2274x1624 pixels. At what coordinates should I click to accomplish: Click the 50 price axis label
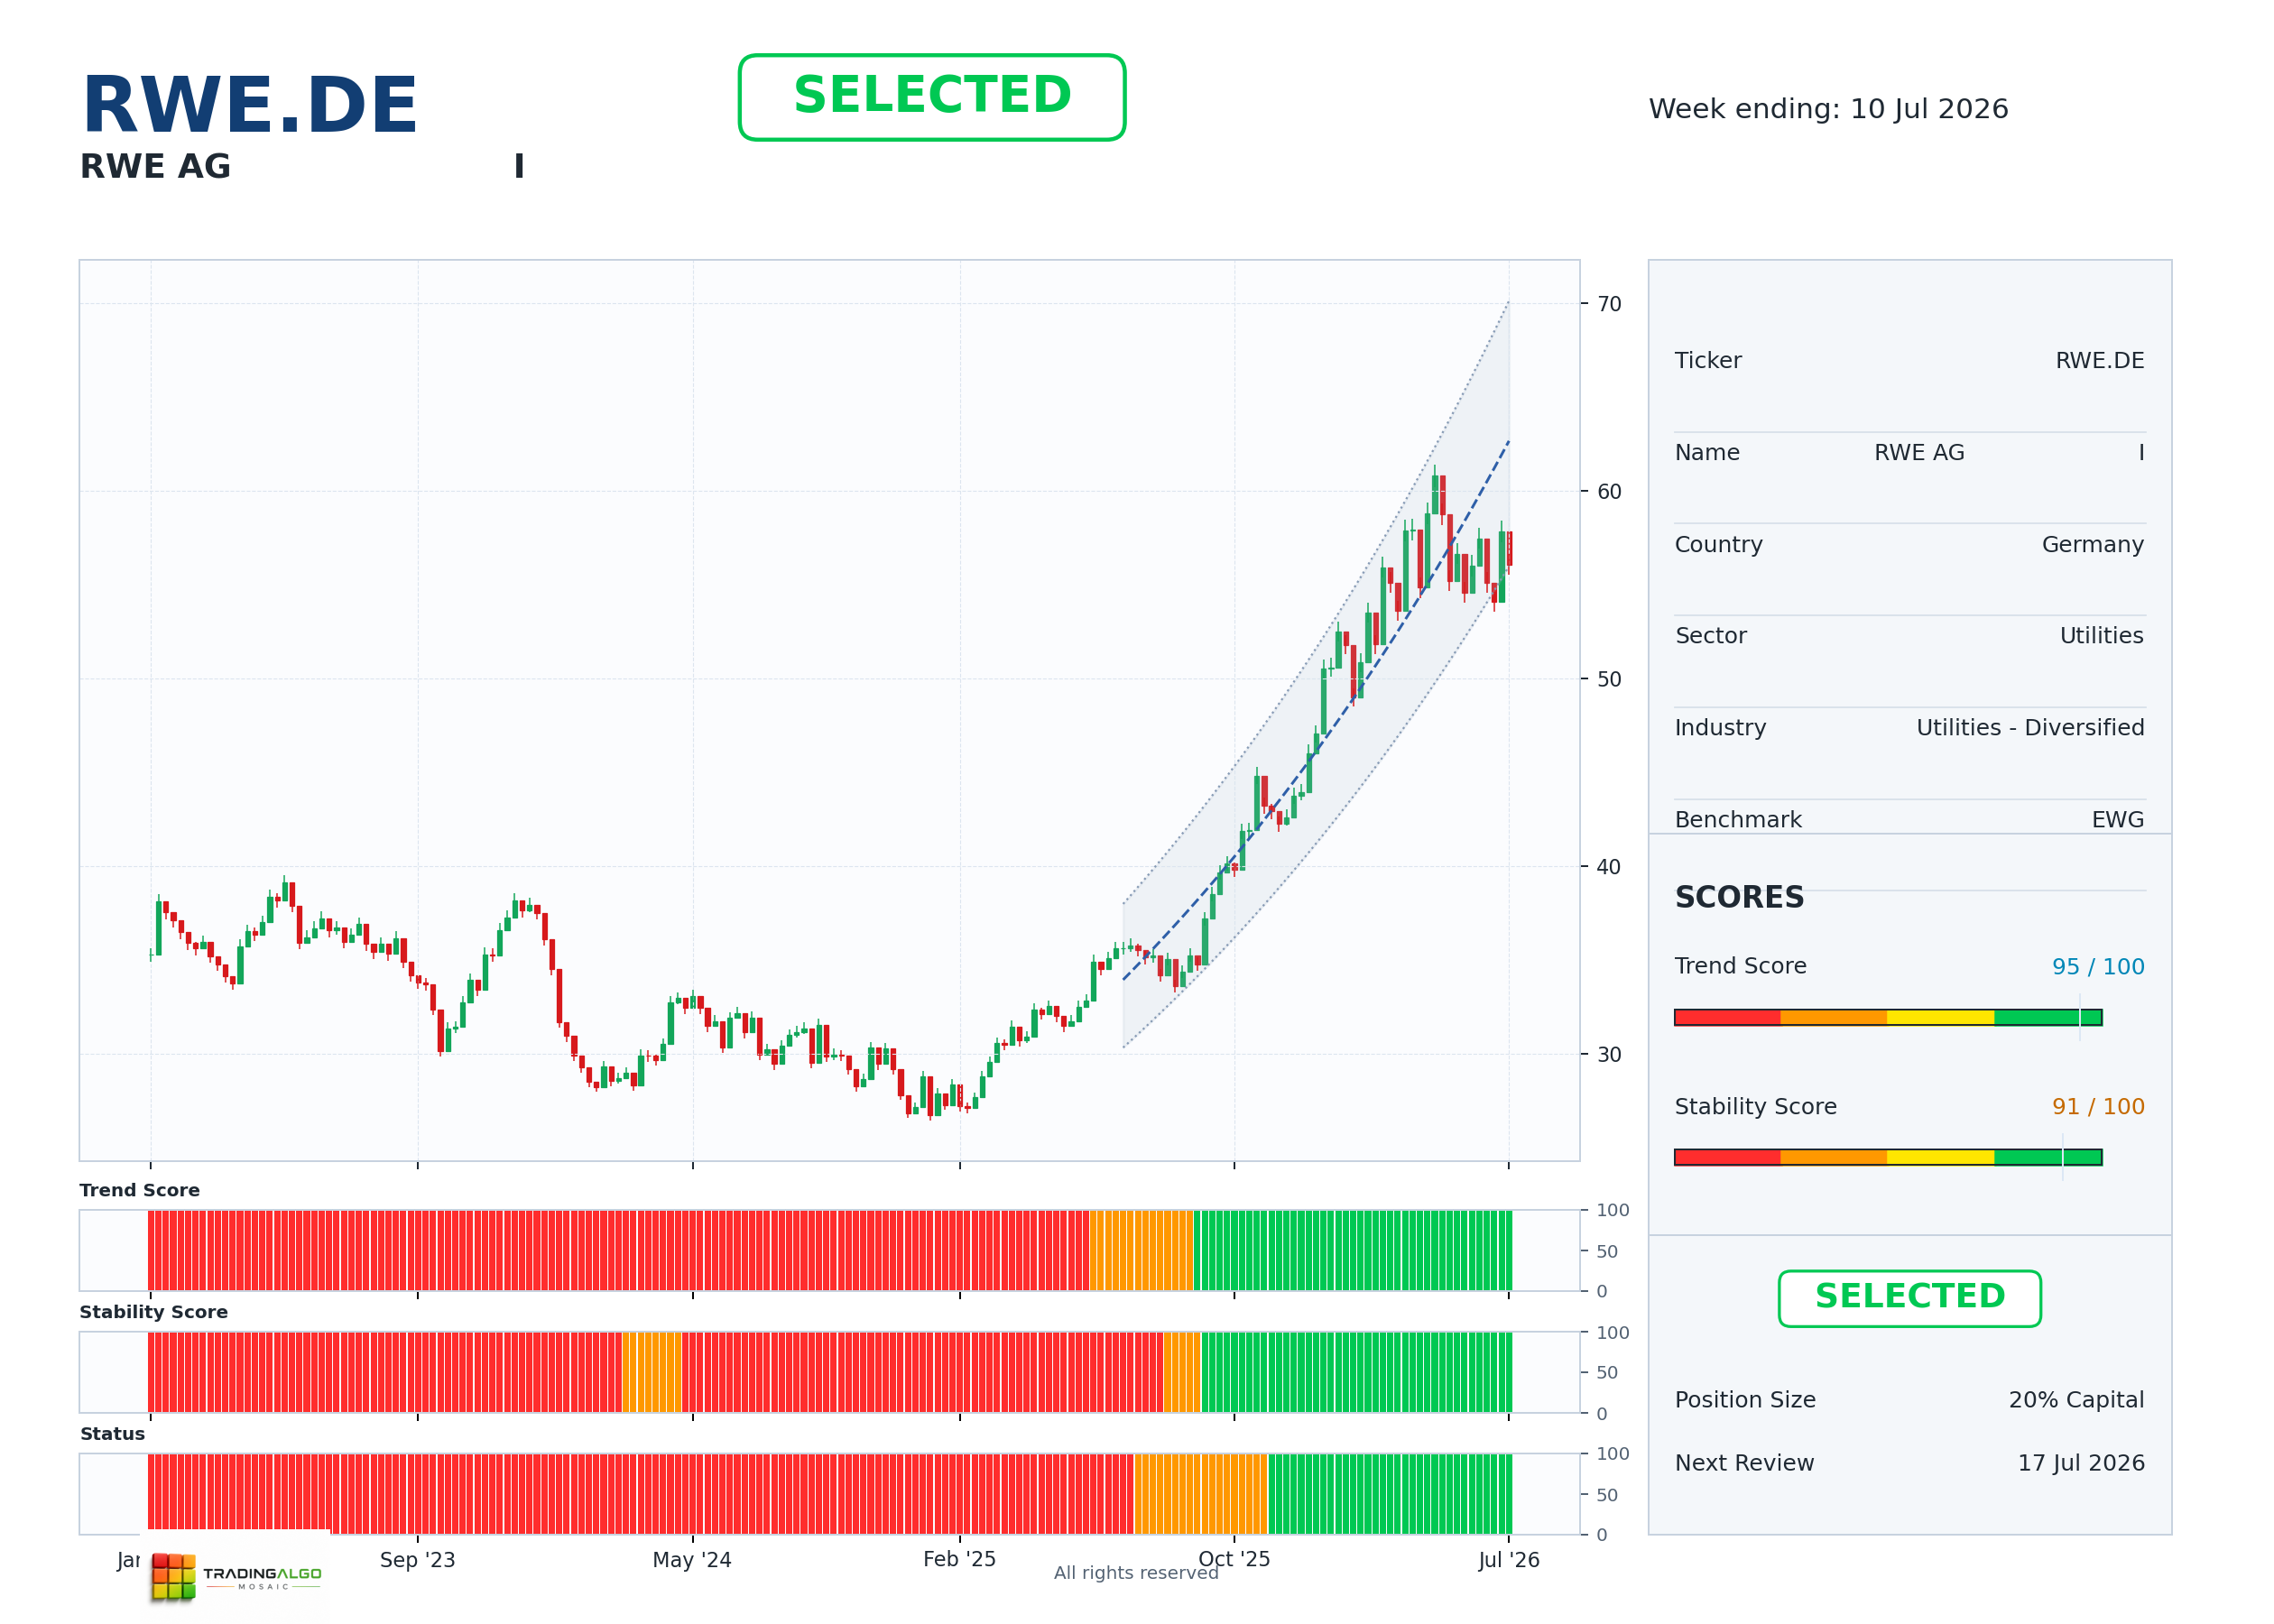(x=1609, y=679)
